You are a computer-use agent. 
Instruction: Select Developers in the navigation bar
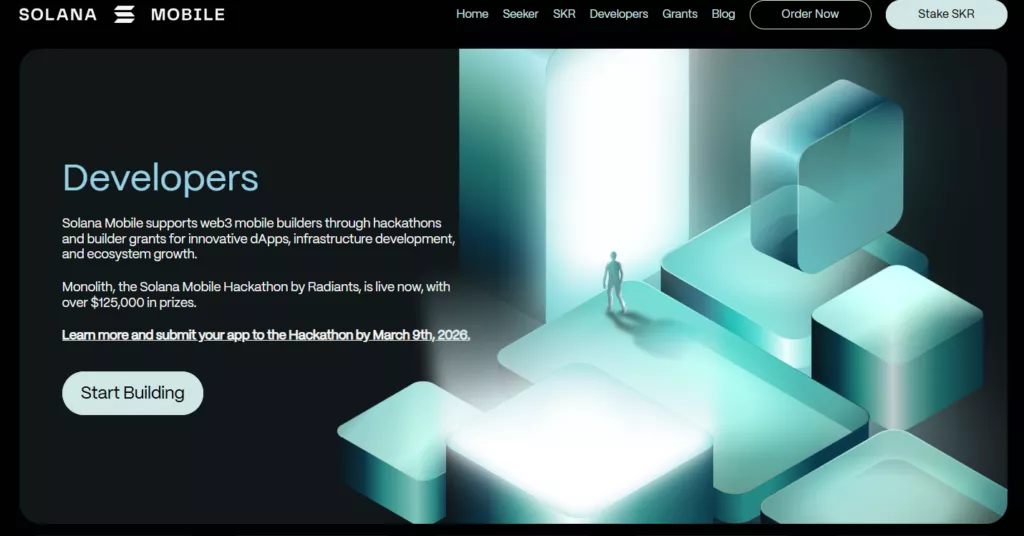pos(618,14)
